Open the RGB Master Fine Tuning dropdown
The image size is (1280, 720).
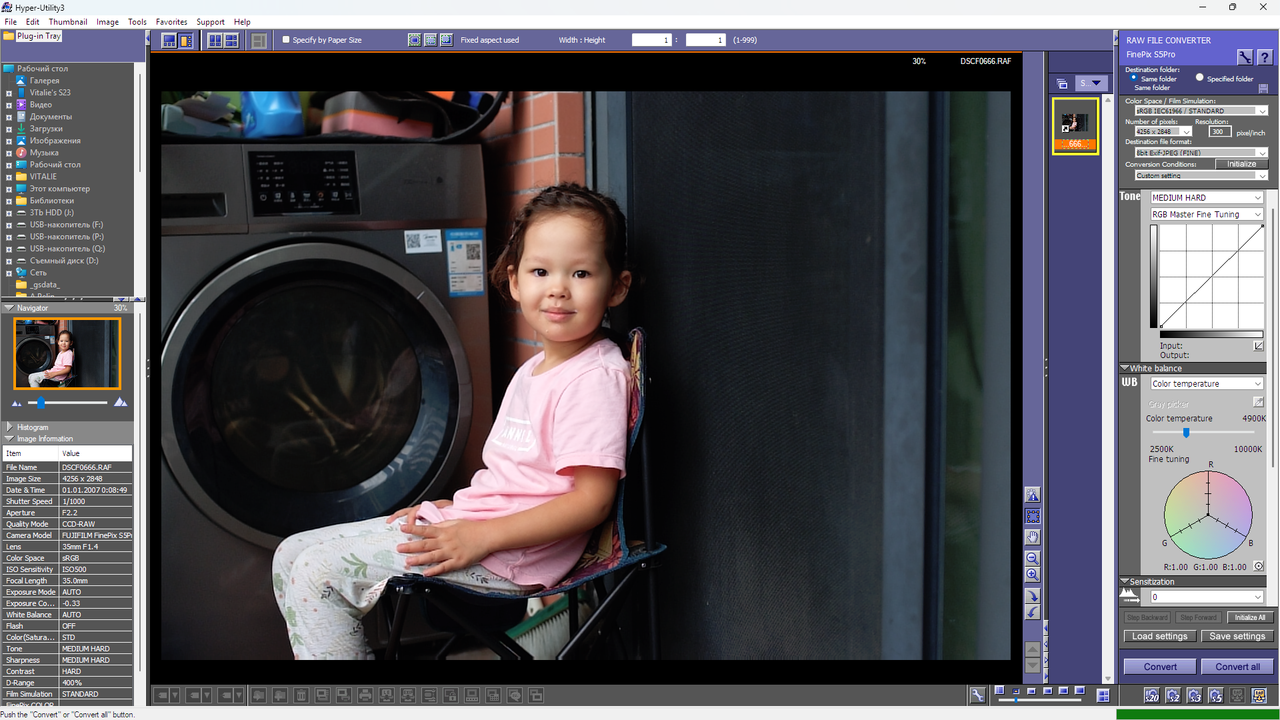[x=1207, y=214]
